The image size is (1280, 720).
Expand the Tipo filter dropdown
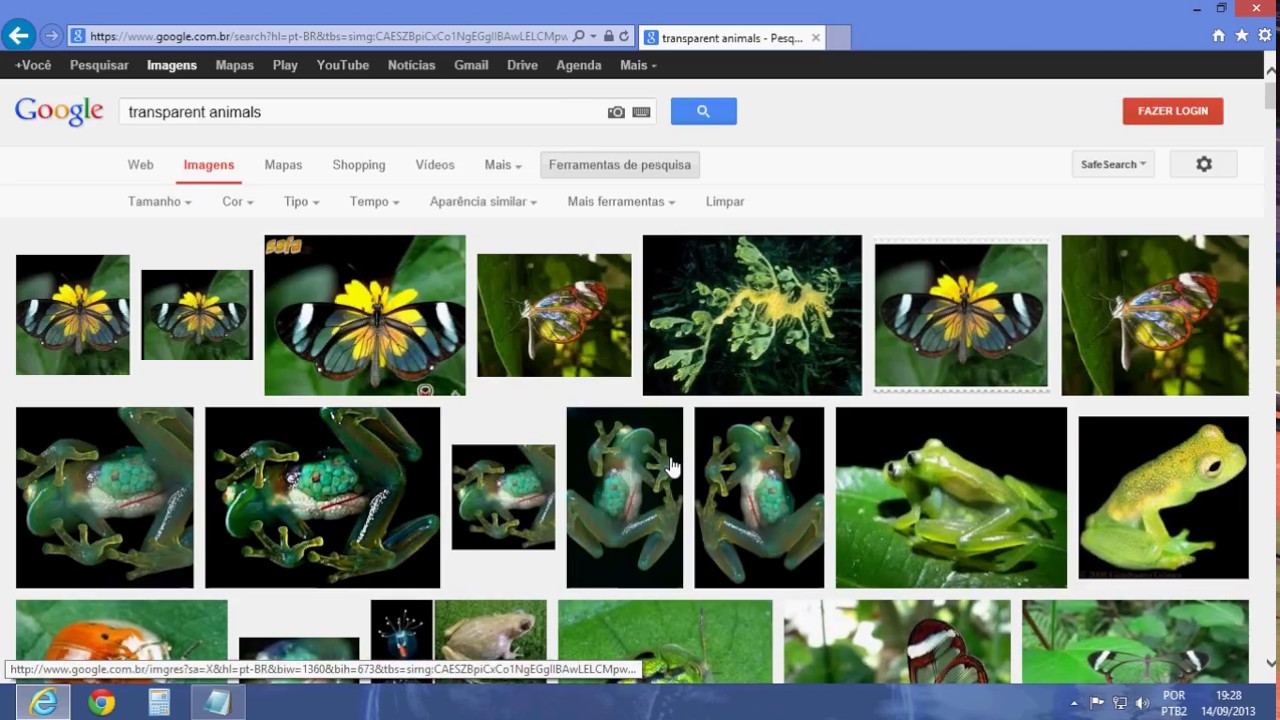coord(301,201)
